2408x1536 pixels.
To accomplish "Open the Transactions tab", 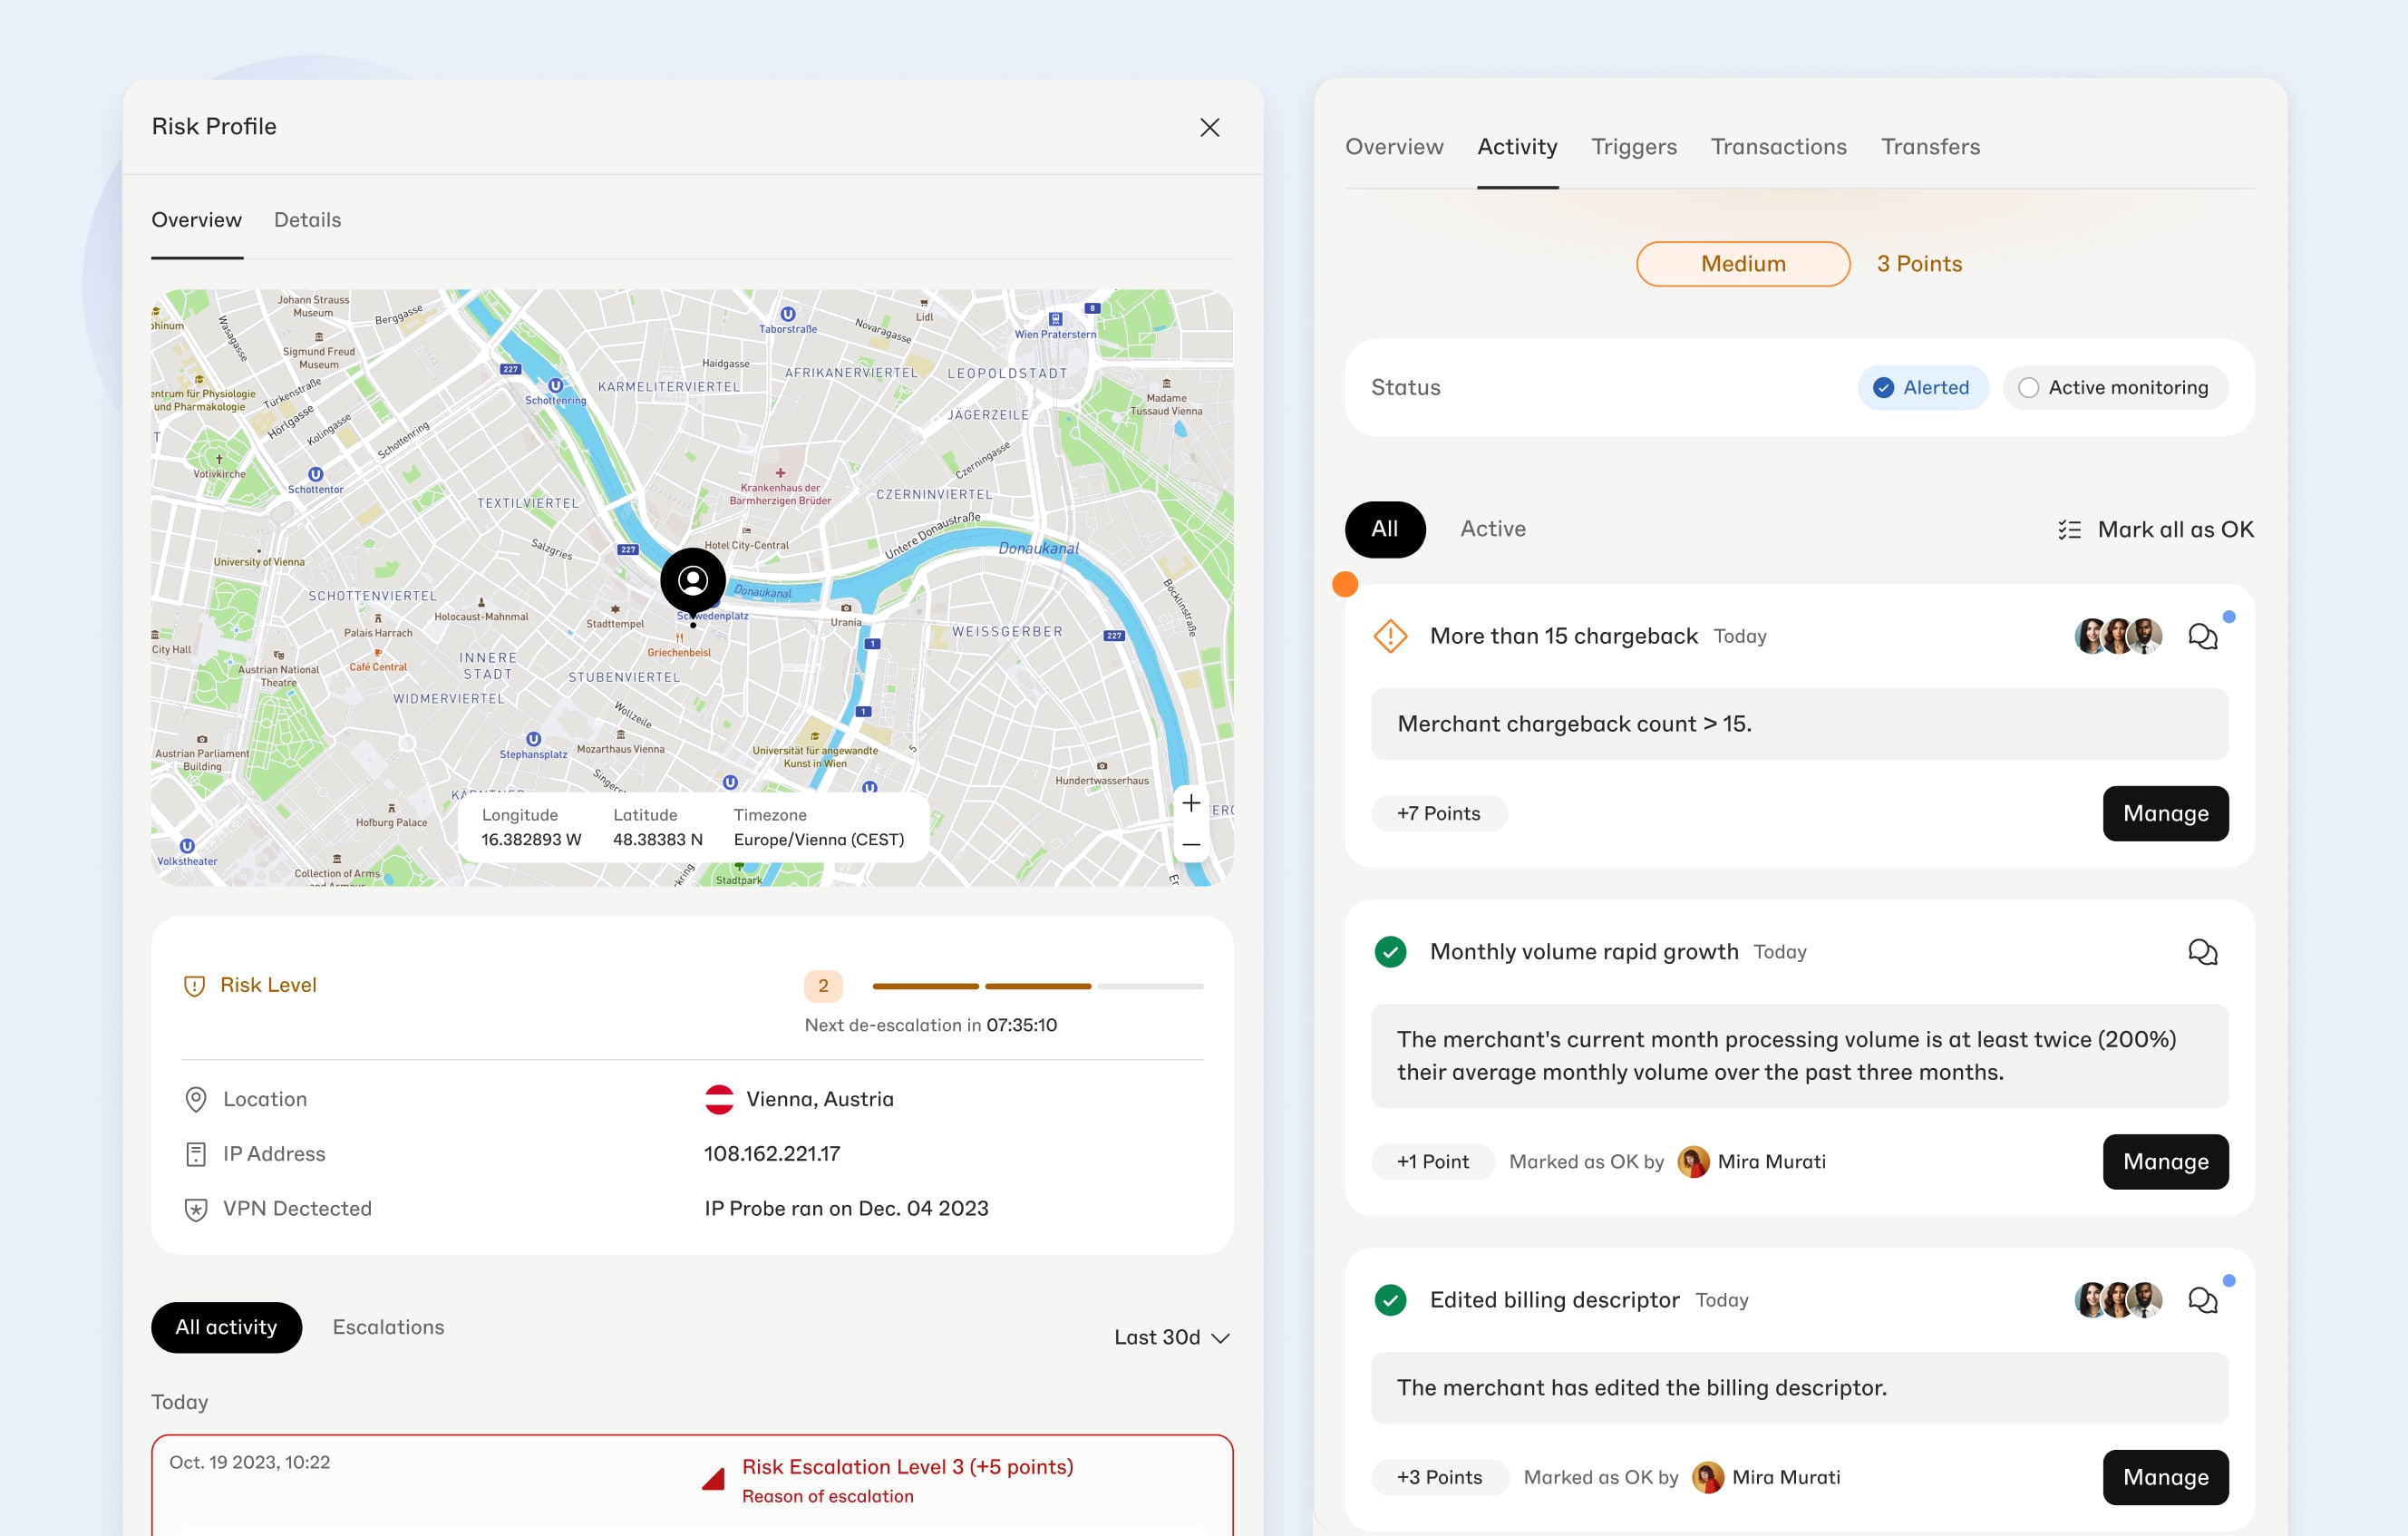I will pos(1778,147).
